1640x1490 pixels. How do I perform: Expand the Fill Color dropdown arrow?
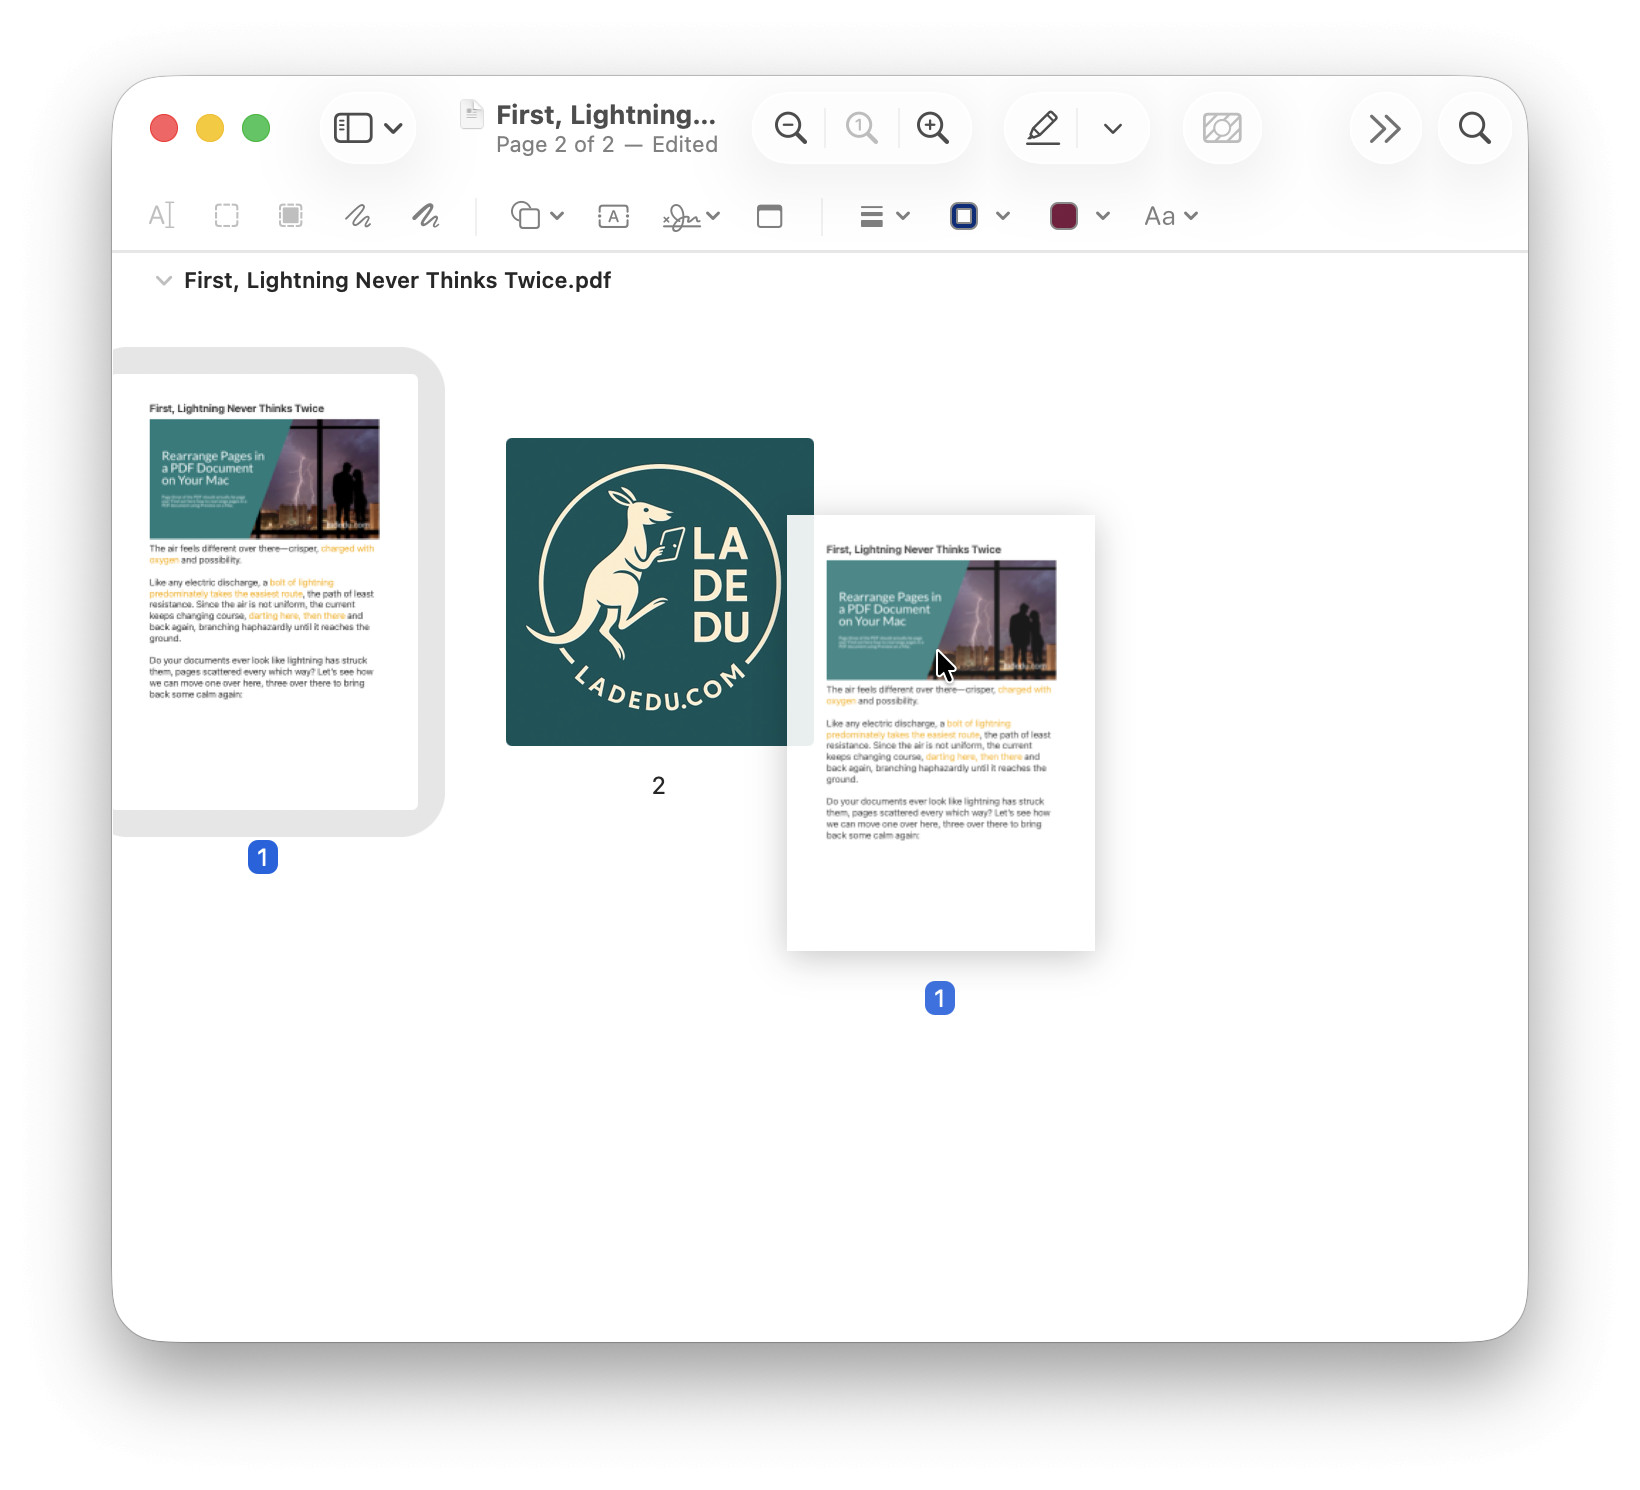coord(1103,216)
